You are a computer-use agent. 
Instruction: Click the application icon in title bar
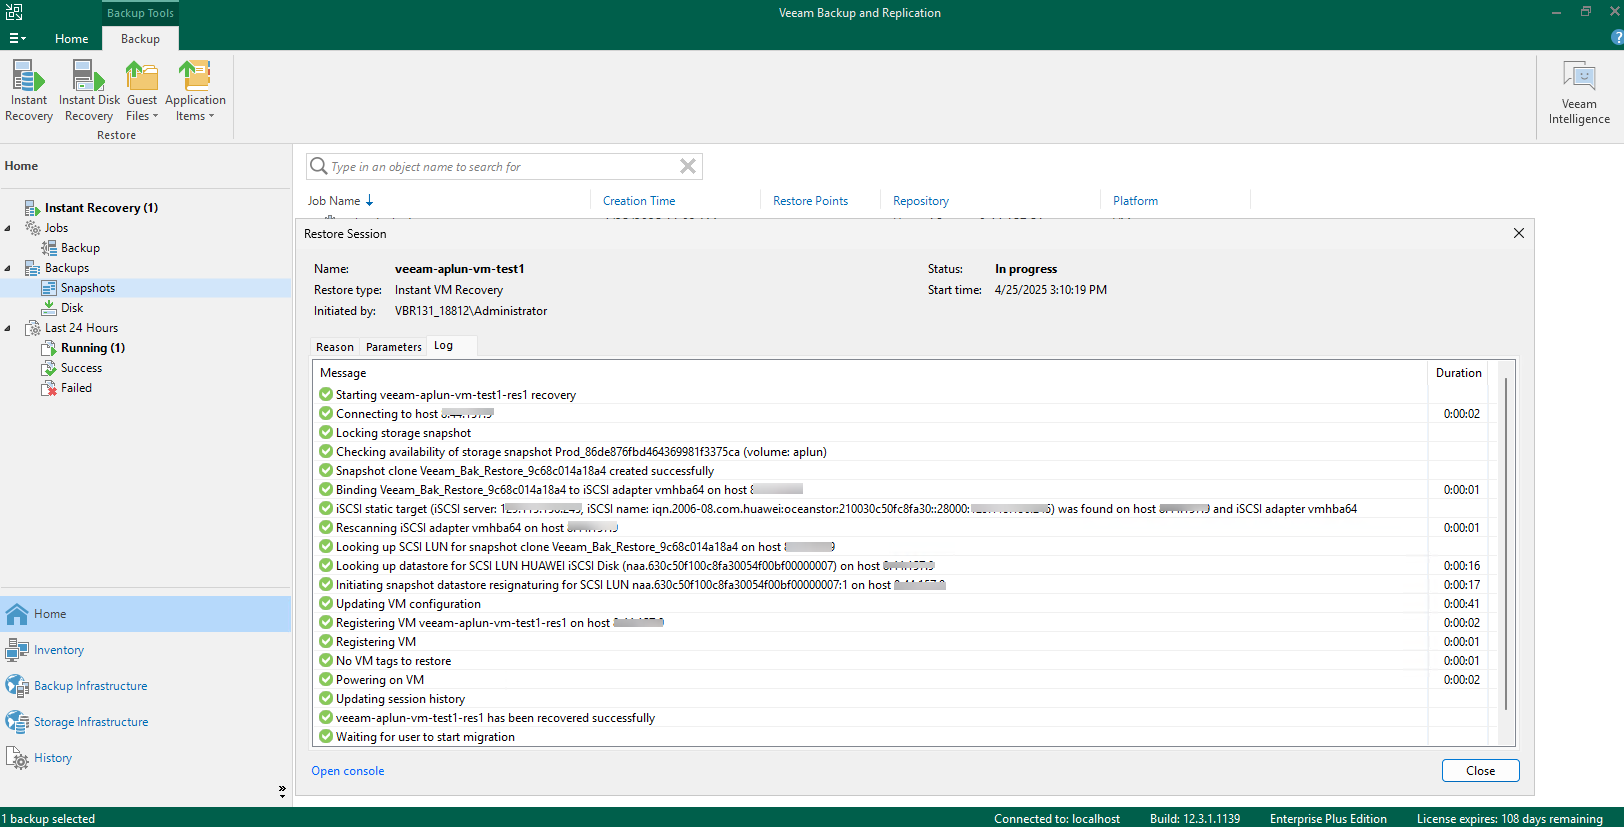tap(14, 12)
